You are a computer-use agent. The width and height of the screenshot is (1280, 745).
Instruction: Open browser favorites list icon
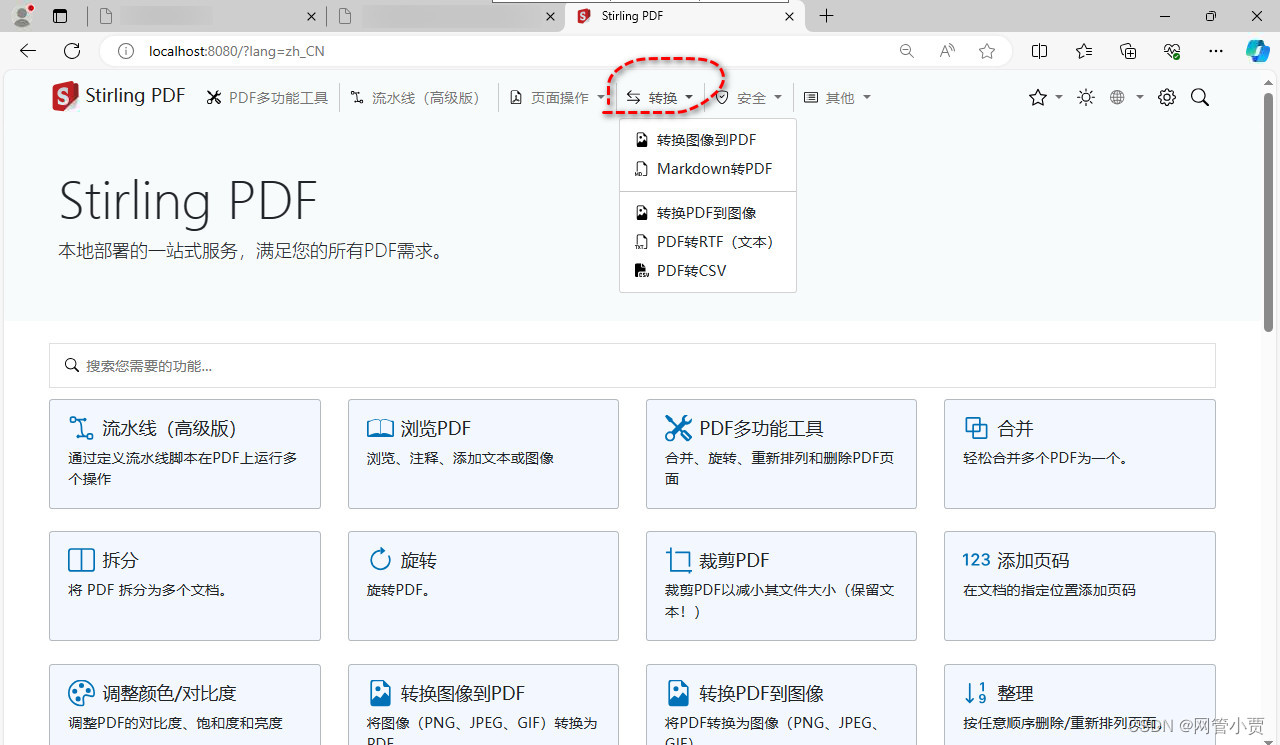click(1084, 51)
